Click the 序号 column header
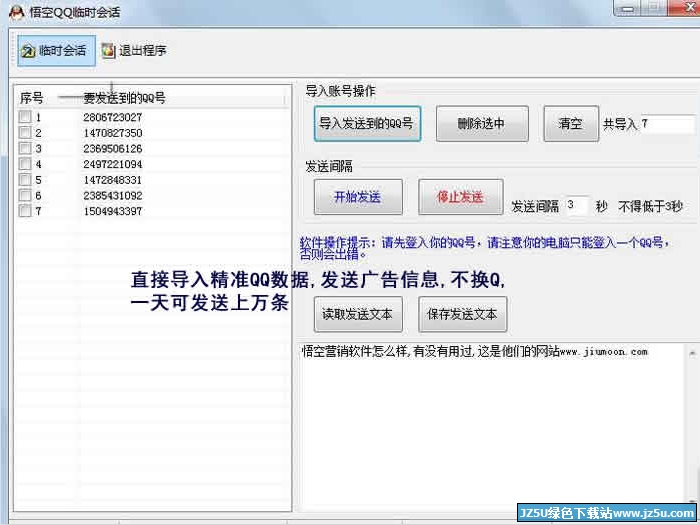Viewport: 700px width, 525px height. tap(31, 98)
